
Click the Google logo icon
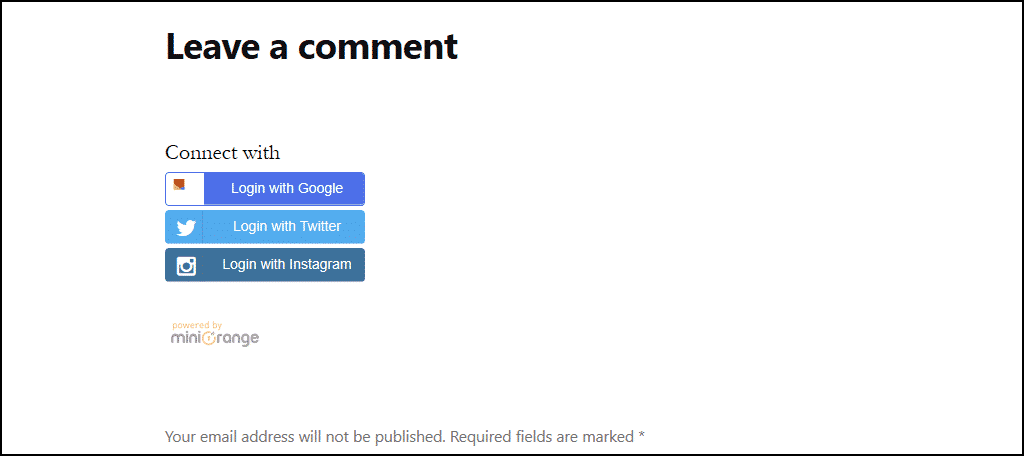tap(179, 184)
